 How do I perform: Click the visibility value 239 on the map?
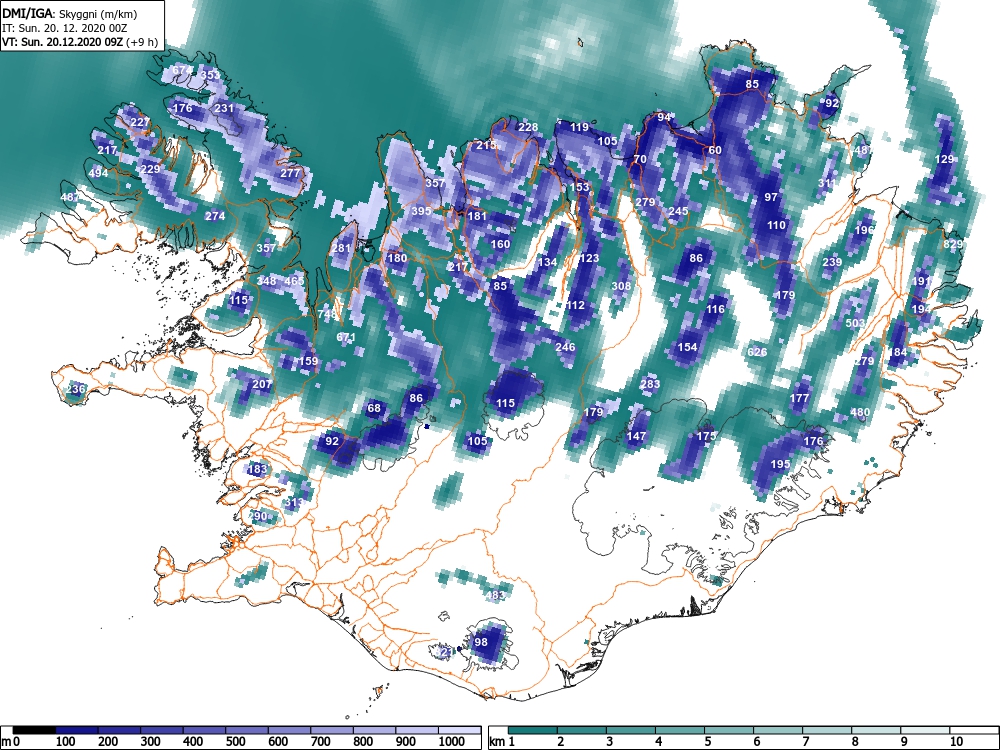click(832, 262)
